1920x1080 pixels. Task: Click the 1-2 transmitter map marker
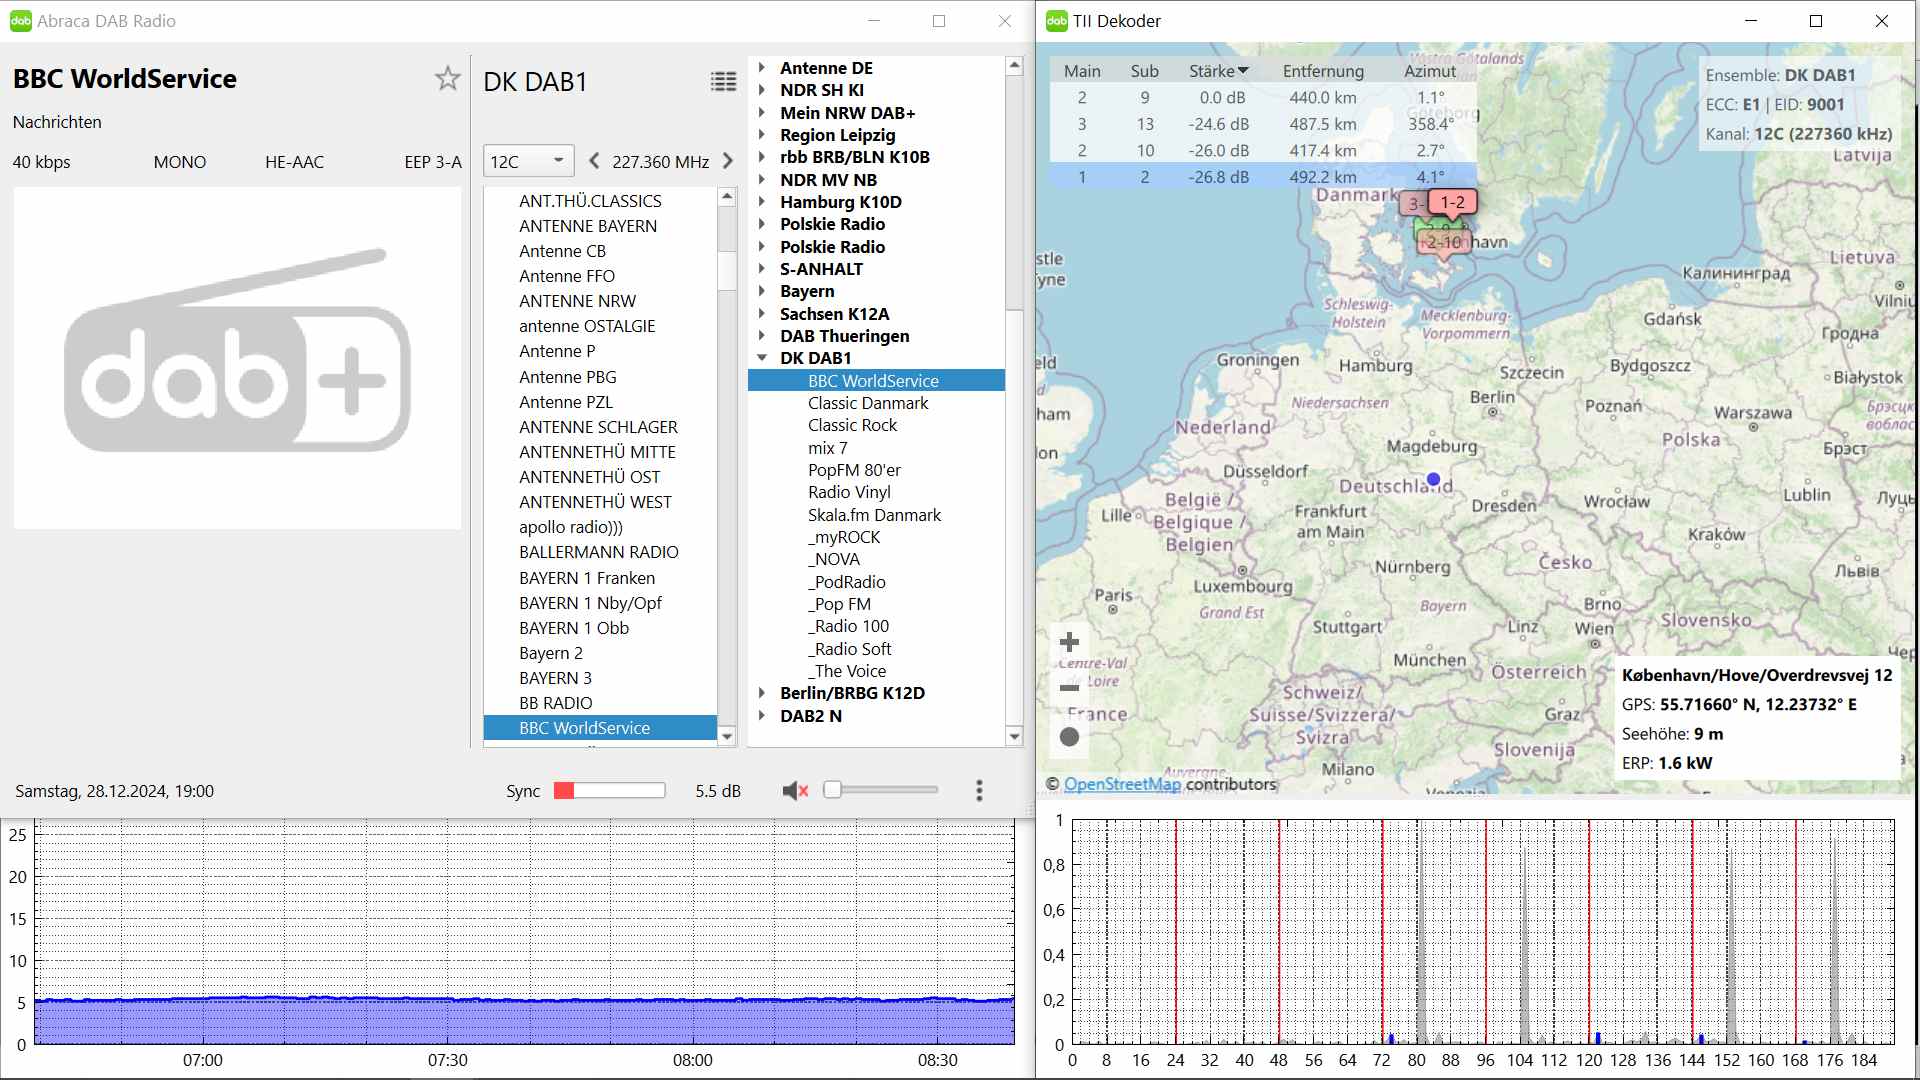click(1452, 203)
